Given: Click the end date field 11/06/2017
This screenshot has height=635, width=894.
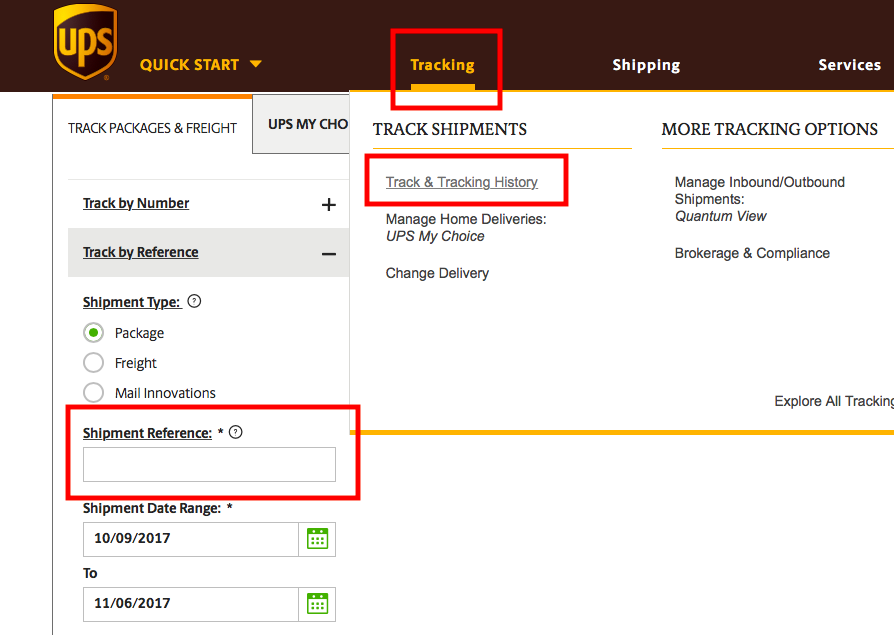Looking at the screenshot, I should pyautogui.click(x=190, y=604).
